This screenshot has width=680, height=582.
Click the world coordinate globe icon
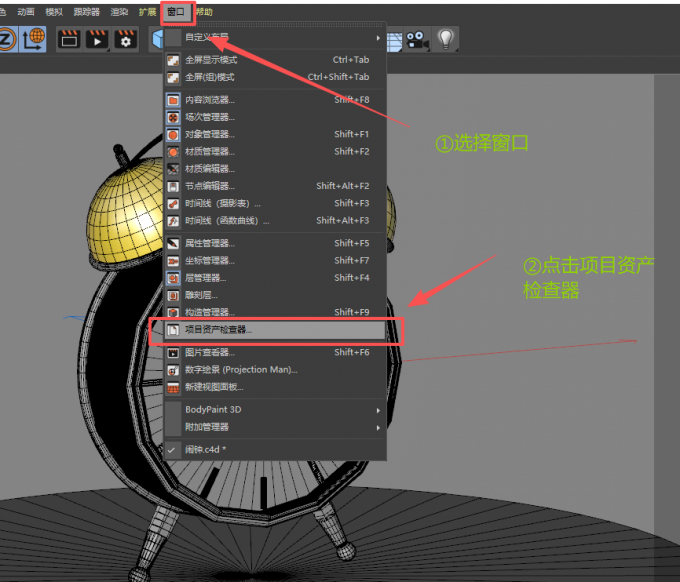[33, 39]
